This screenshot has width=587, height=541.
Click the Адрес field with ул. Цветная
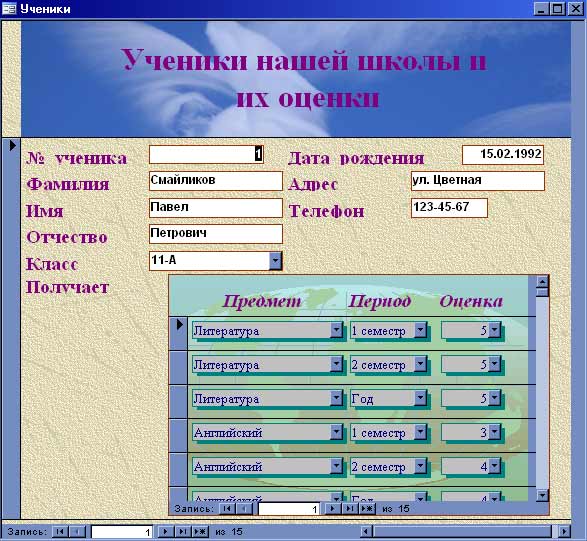(478, 181)
